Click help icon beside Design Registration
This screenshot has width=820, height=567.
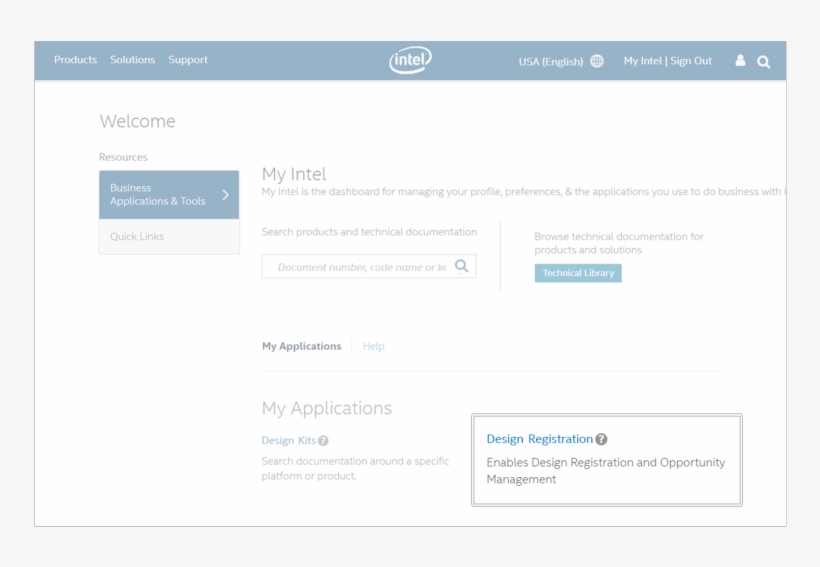pyautogui.click(x=601, y=439)
